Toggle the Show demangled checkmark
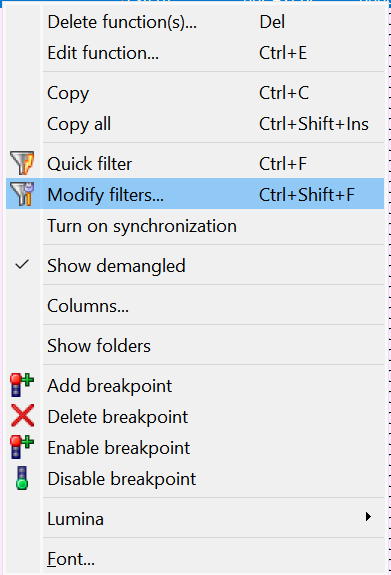 pyautogui.click(x=22, y=265)
